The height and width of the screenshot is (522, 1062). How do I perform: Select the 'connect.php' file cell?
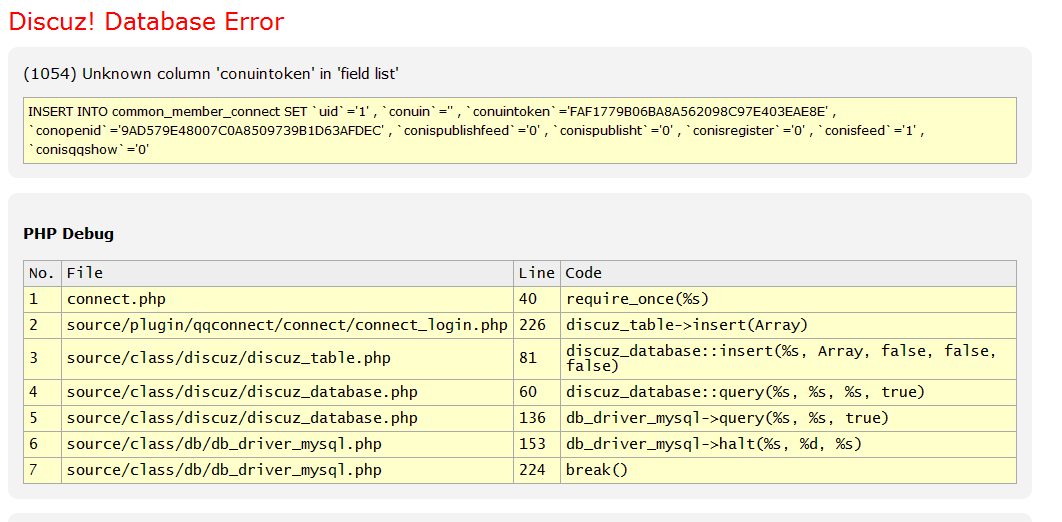point(287,299)
